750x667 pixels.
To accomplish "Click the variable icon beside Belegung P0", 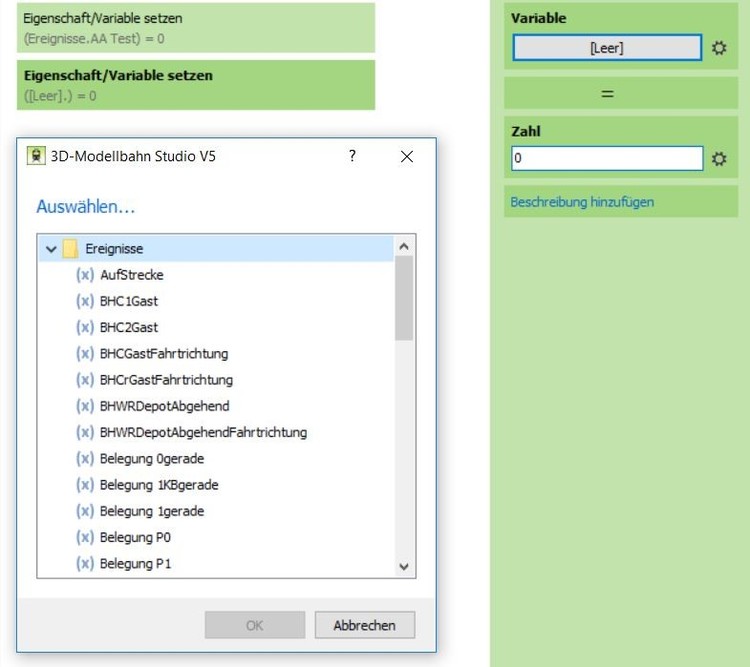I will [x=85, y=537].
